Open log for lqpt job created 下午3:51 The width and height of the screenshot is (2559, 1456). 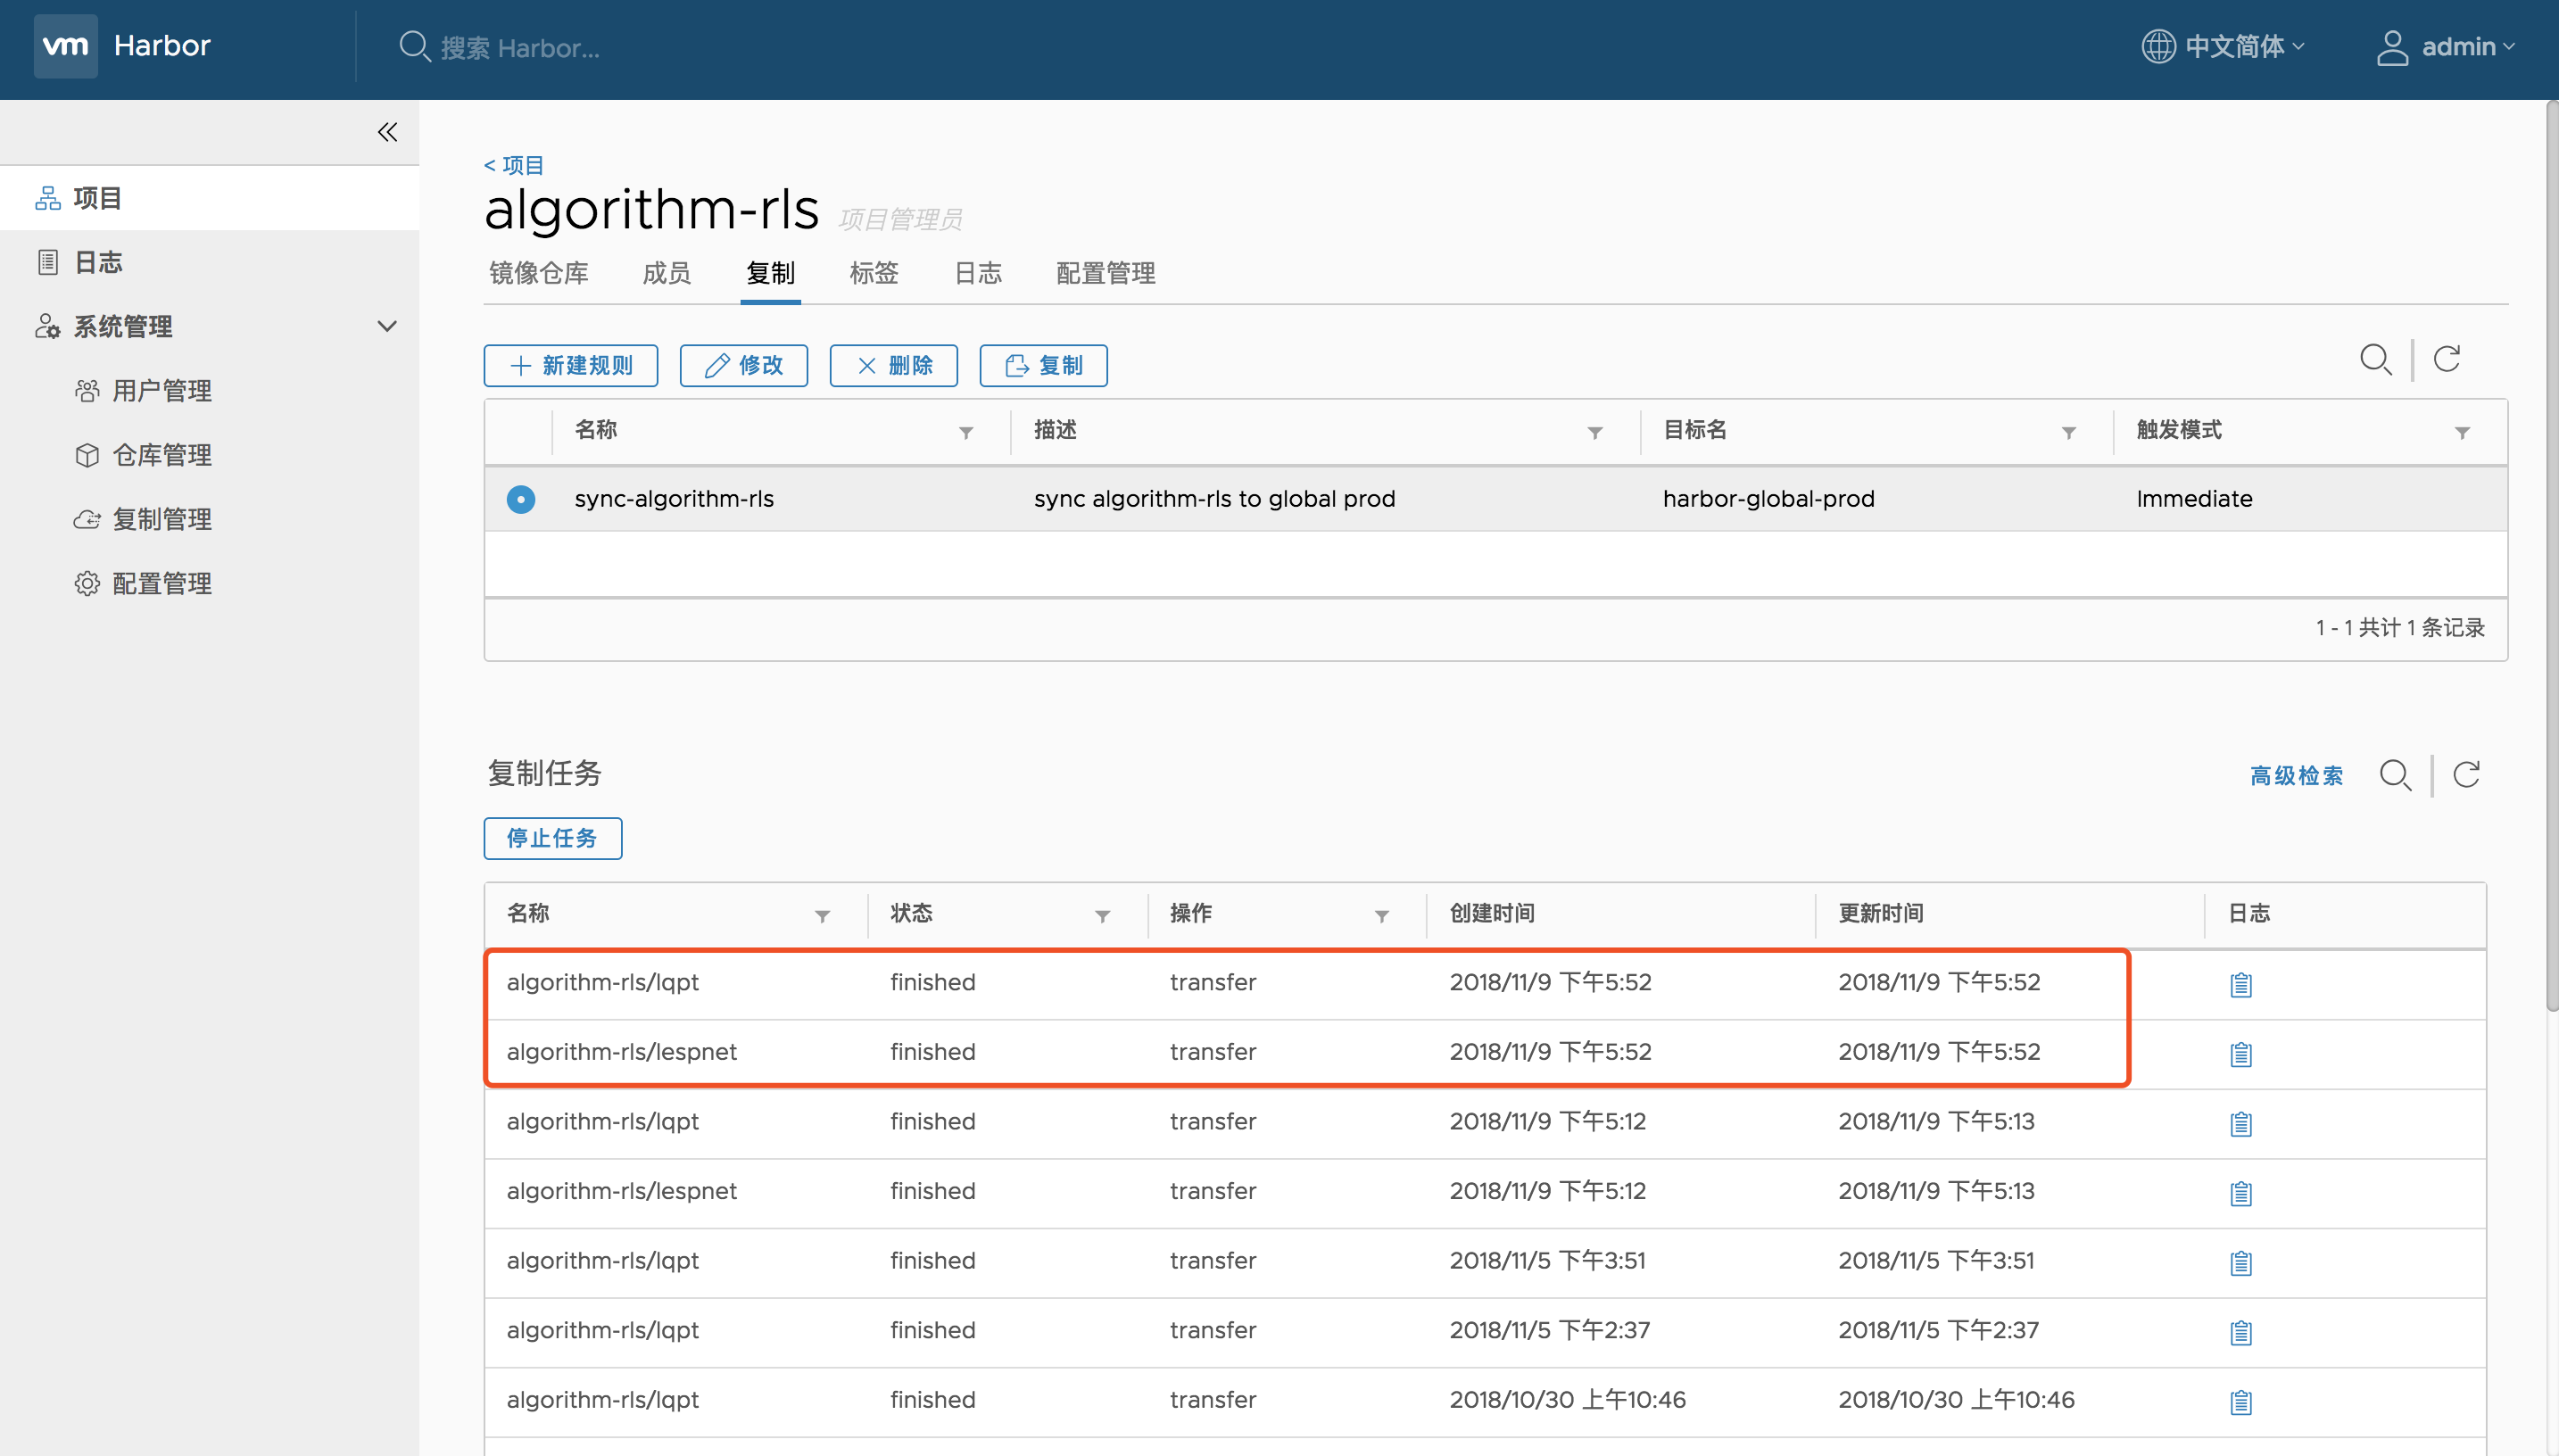point(2240,1263)
